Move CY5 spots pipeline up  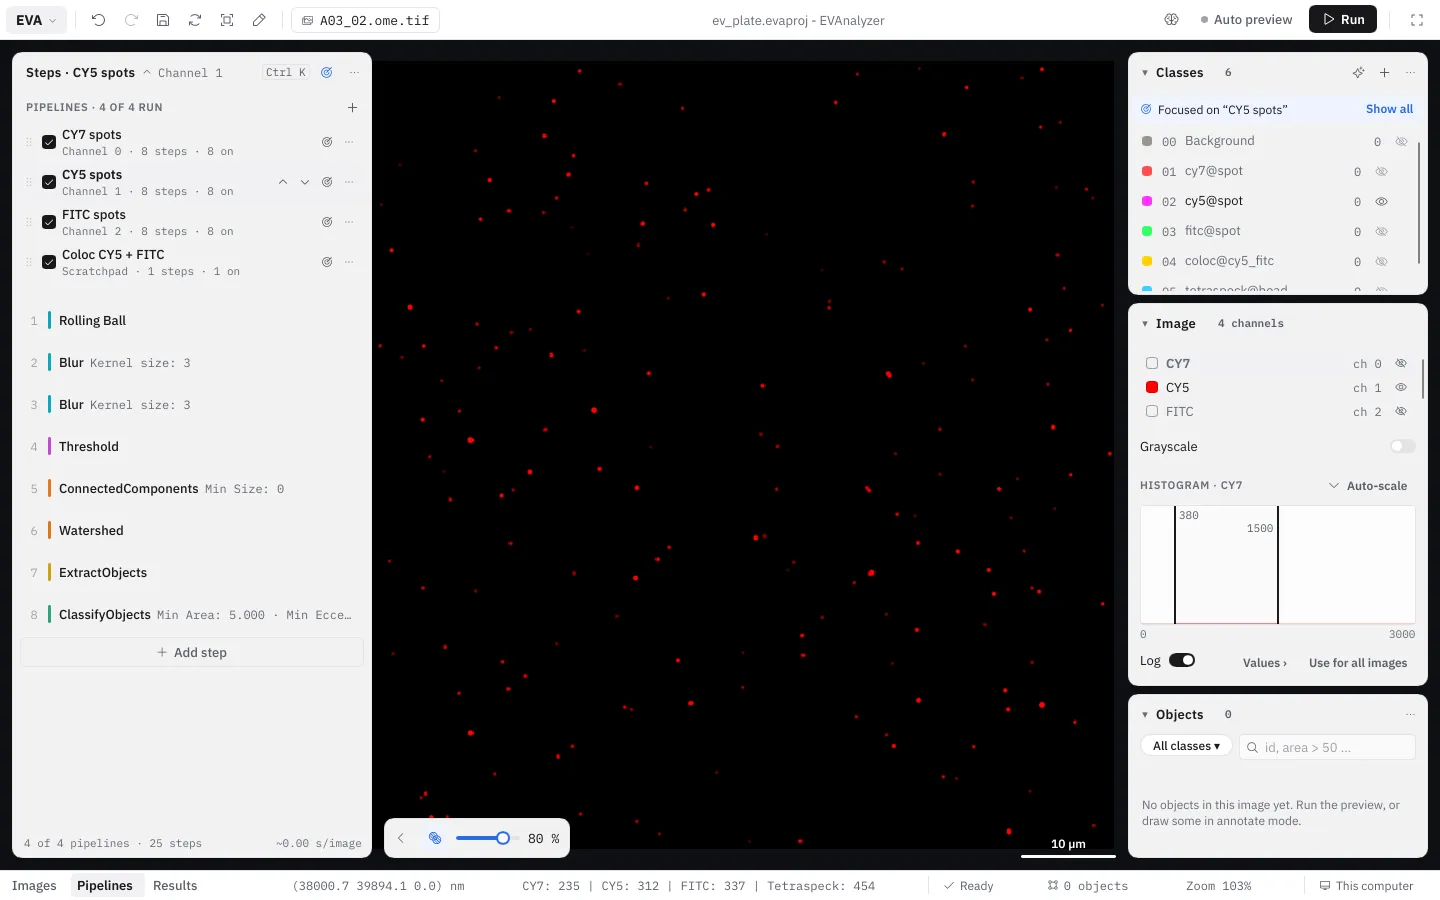point(283,182)
